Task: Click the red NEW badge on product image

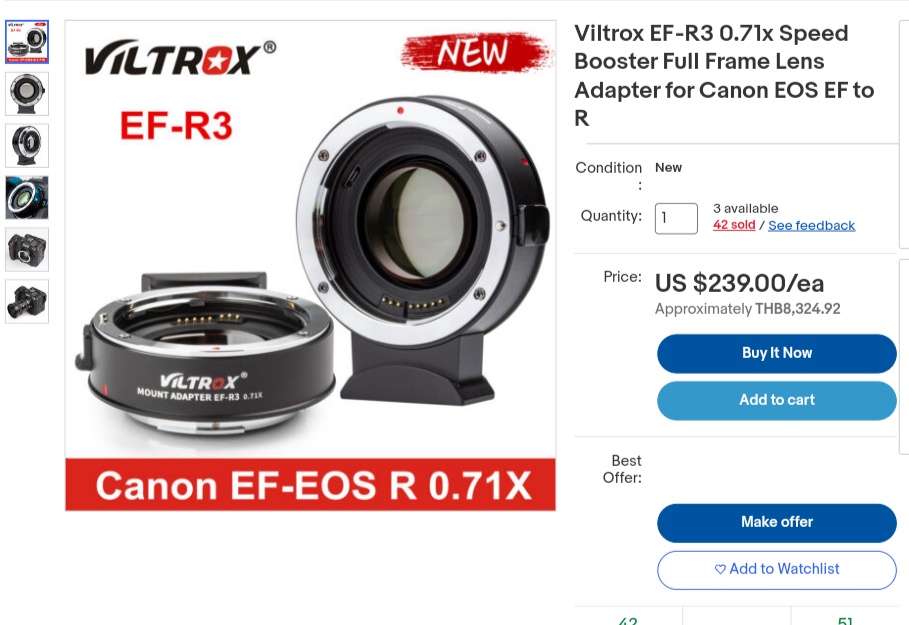Action: [x=475, y=52]
